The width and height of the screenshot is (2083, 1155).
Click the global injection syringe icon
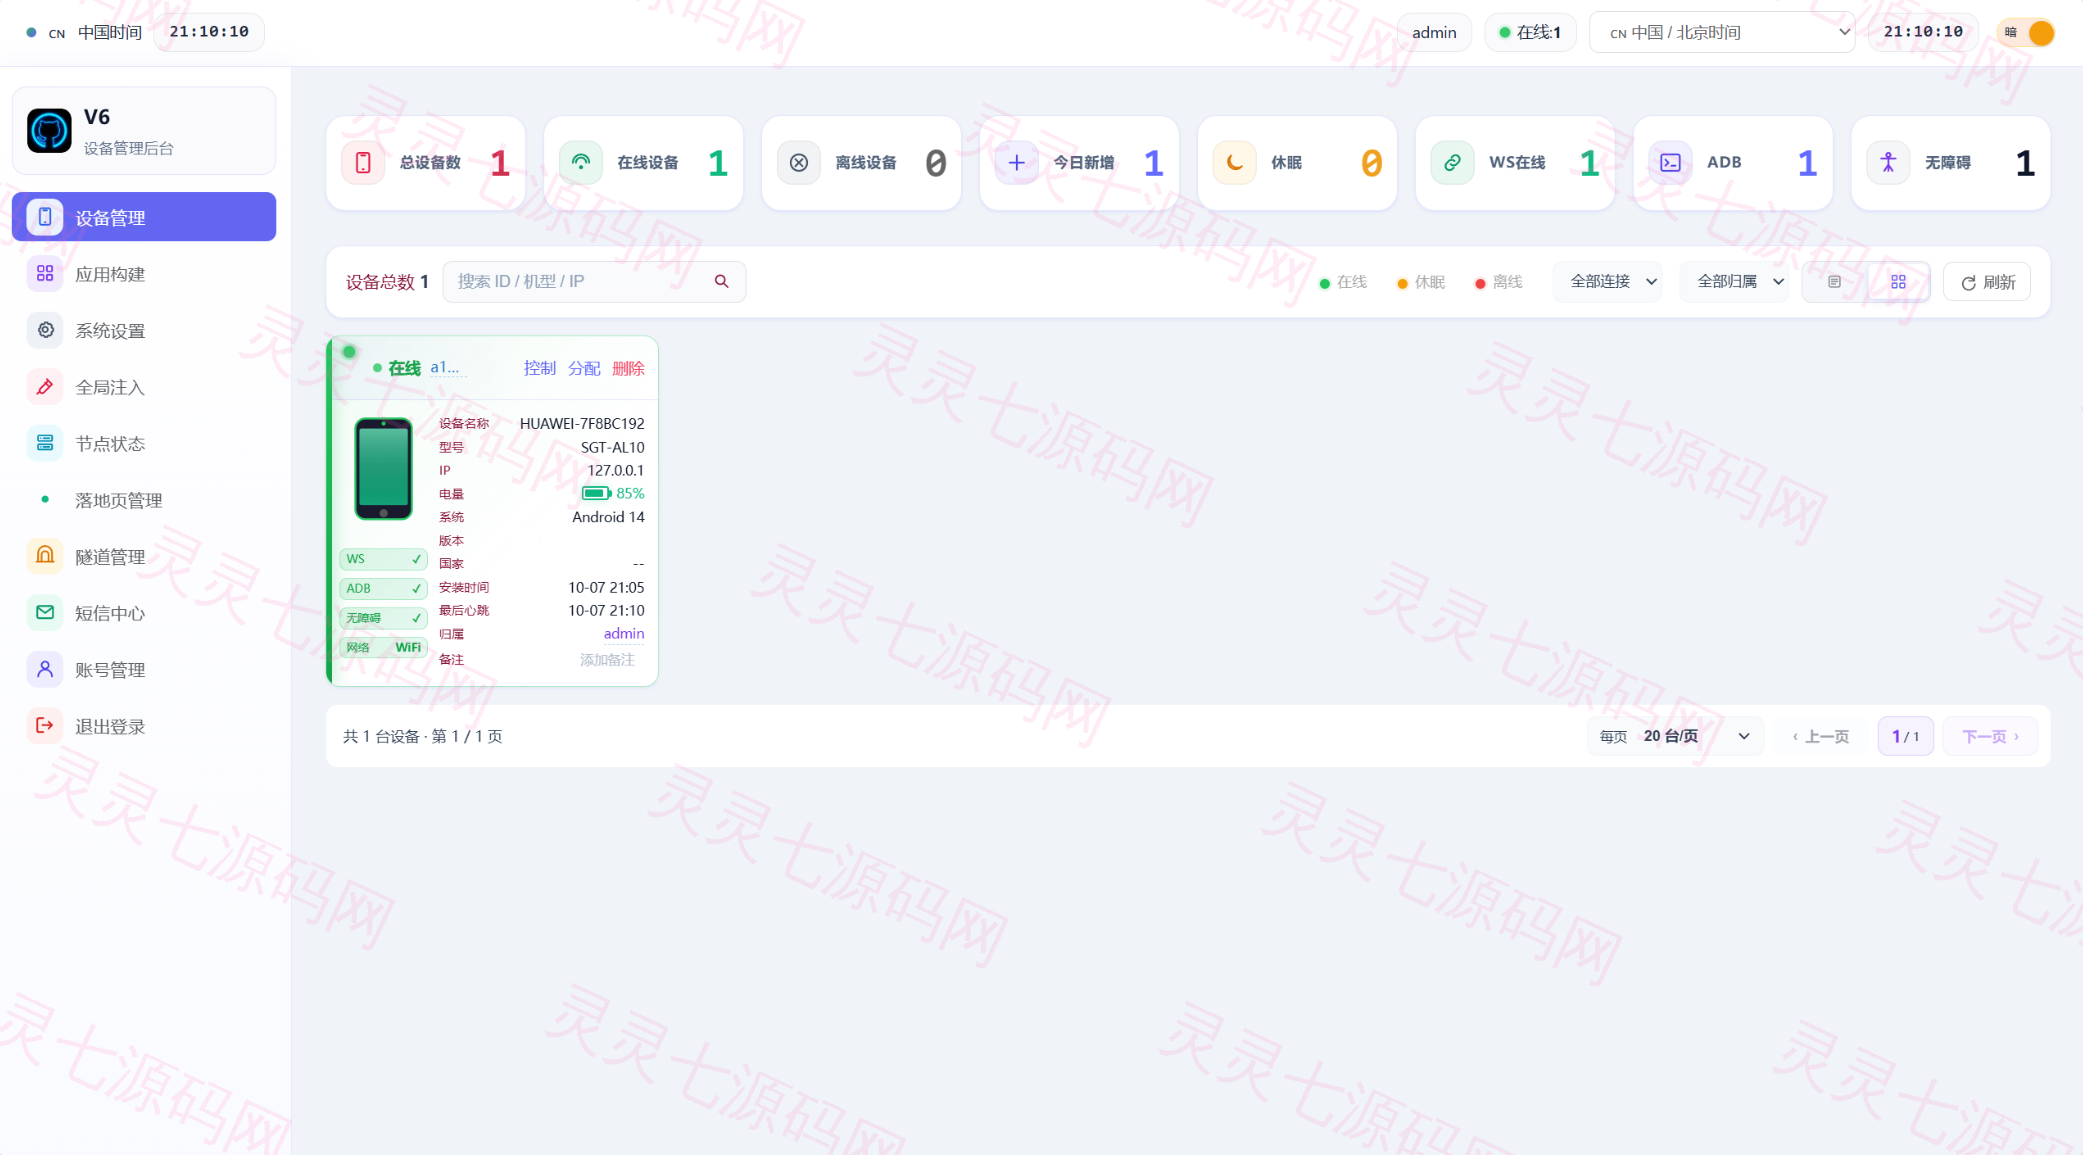pos(45,387)
